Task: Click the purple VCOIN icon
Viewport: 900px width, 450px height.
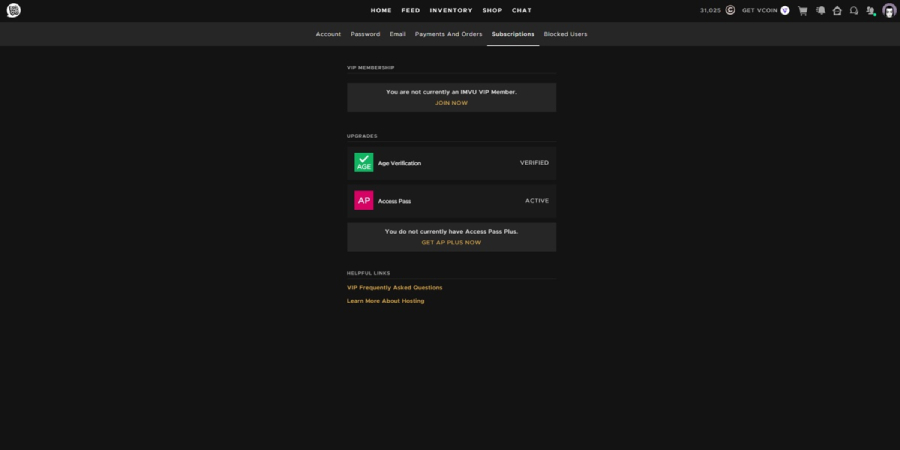Action: click(x=785, y=10)
